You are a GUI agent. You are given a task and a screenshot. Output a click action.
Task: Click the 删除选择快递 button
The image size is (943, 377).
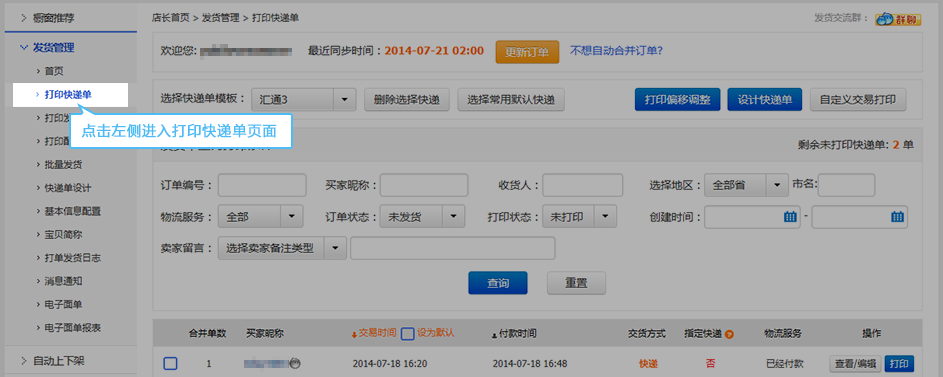click(407, 99)
